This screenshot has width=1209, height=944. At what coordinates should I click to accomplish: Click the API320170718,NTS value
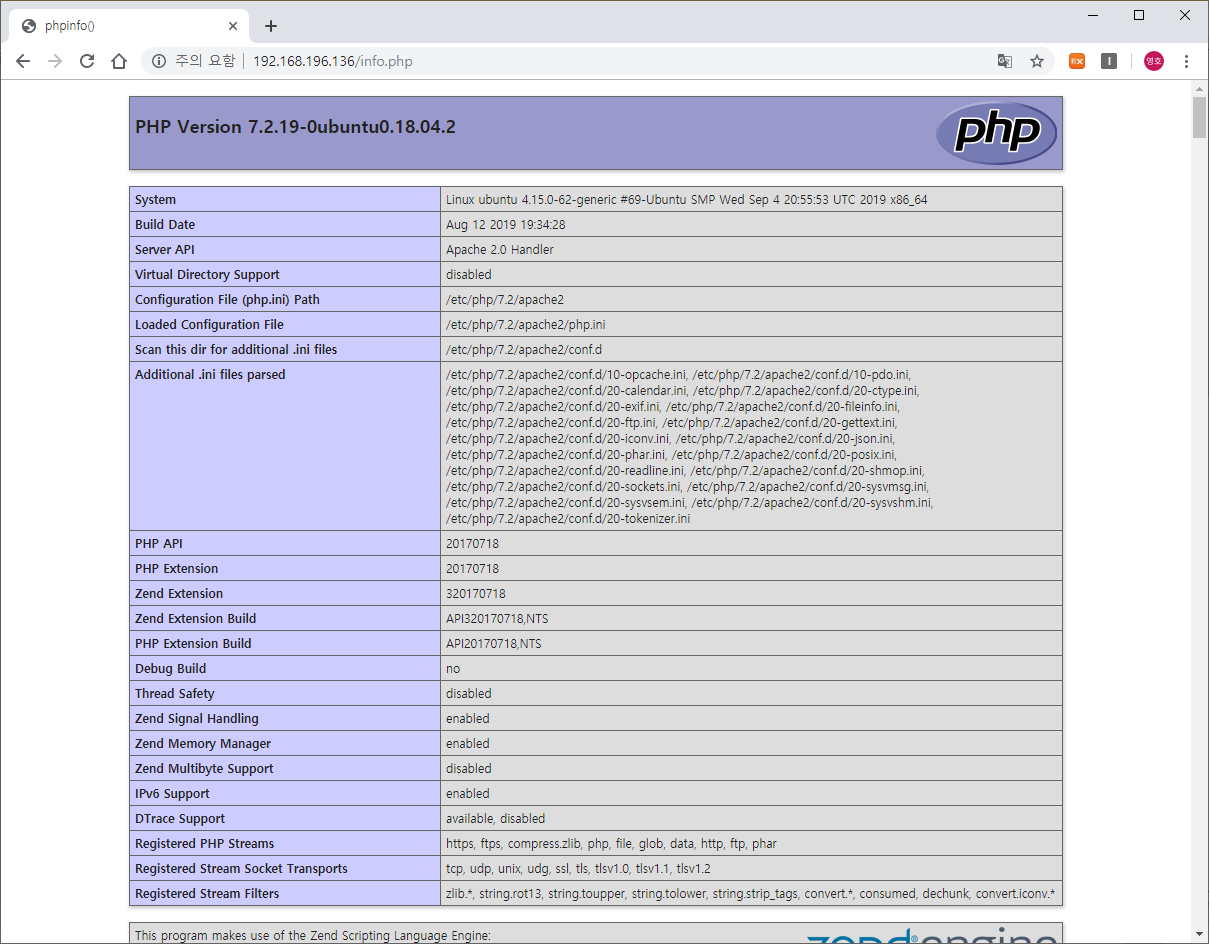497,619
